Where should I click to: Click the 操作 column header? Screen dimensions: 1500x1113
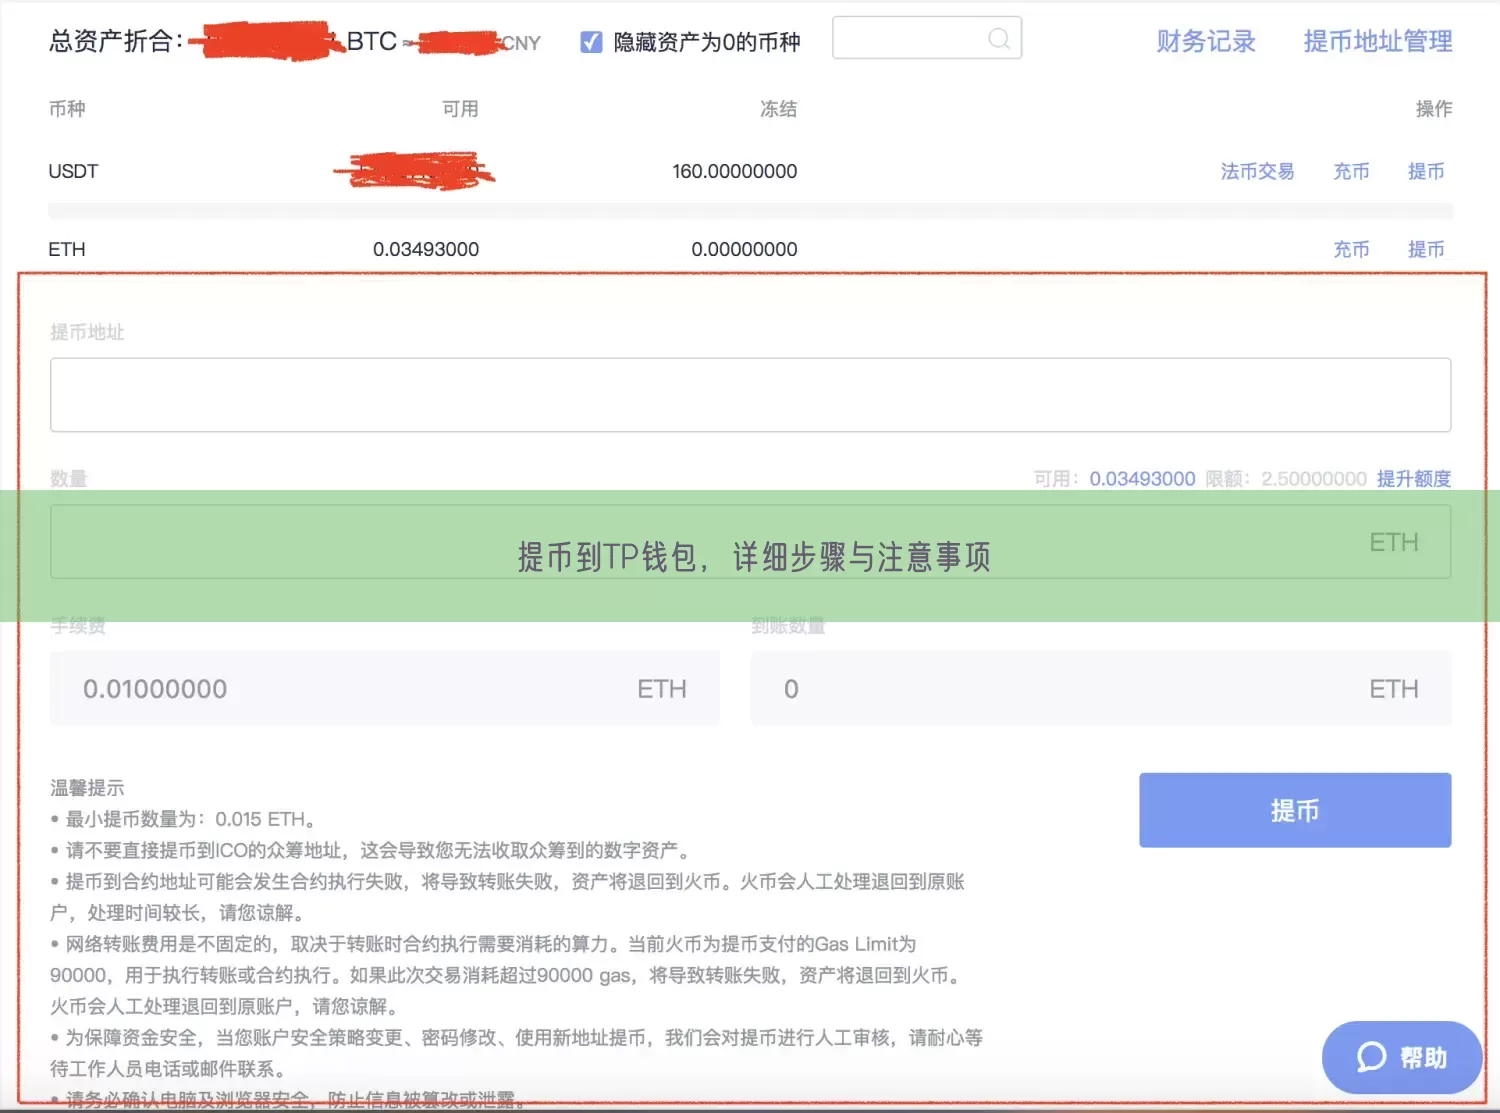pyautogui.click(x=1434, y=109)
